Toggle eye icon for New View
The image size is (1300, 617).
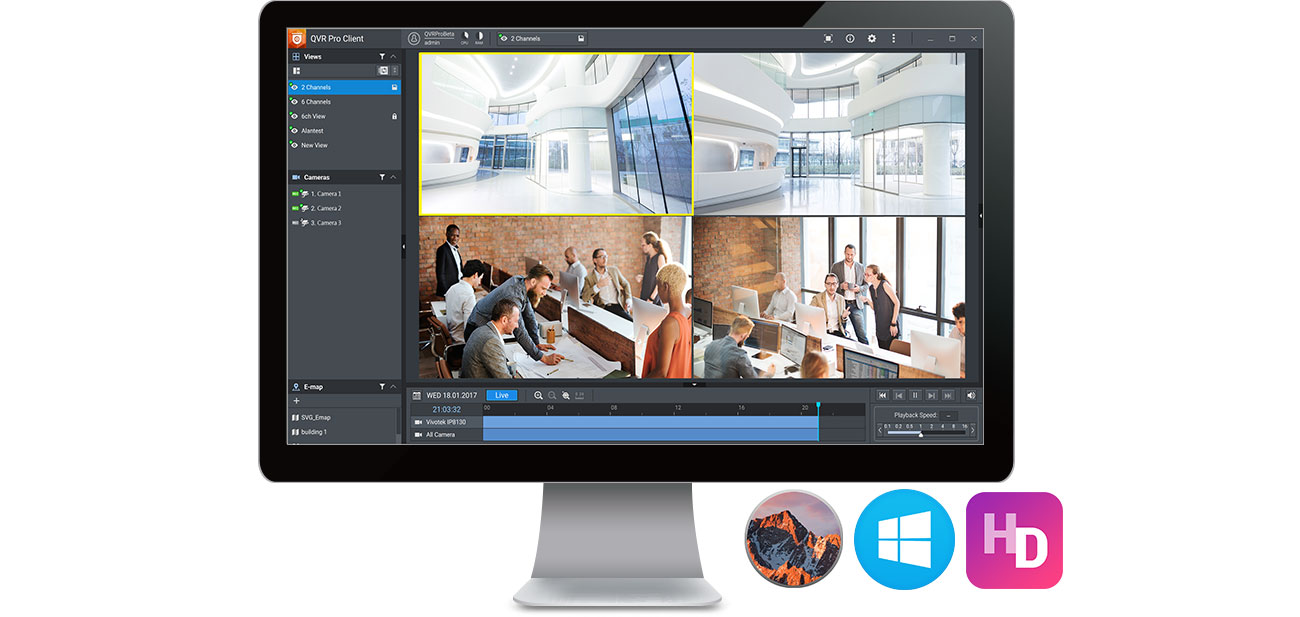coord(295,145)
